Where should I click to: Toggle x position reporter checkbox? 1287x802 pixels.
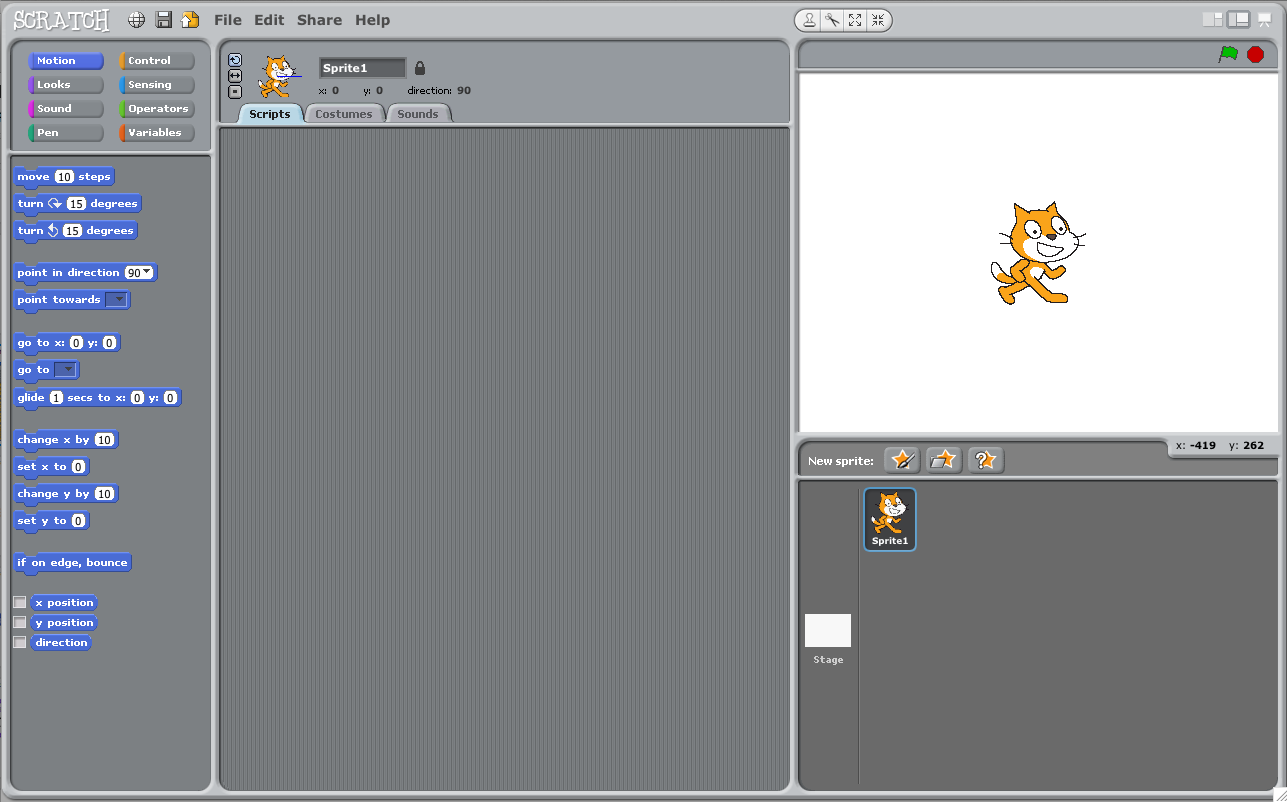click(20, 602)
